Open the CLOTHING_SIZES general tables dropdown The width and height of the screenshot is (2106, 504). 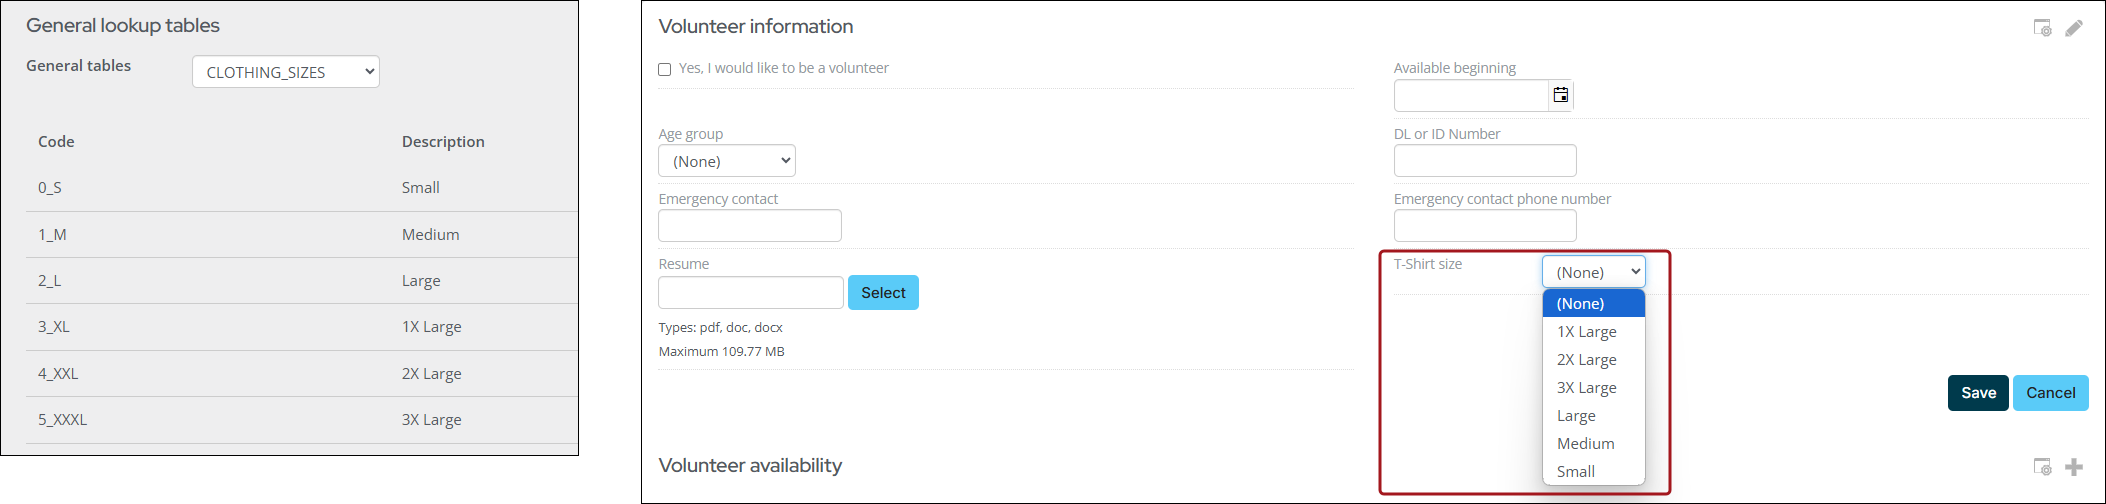(x=286, y=72)
